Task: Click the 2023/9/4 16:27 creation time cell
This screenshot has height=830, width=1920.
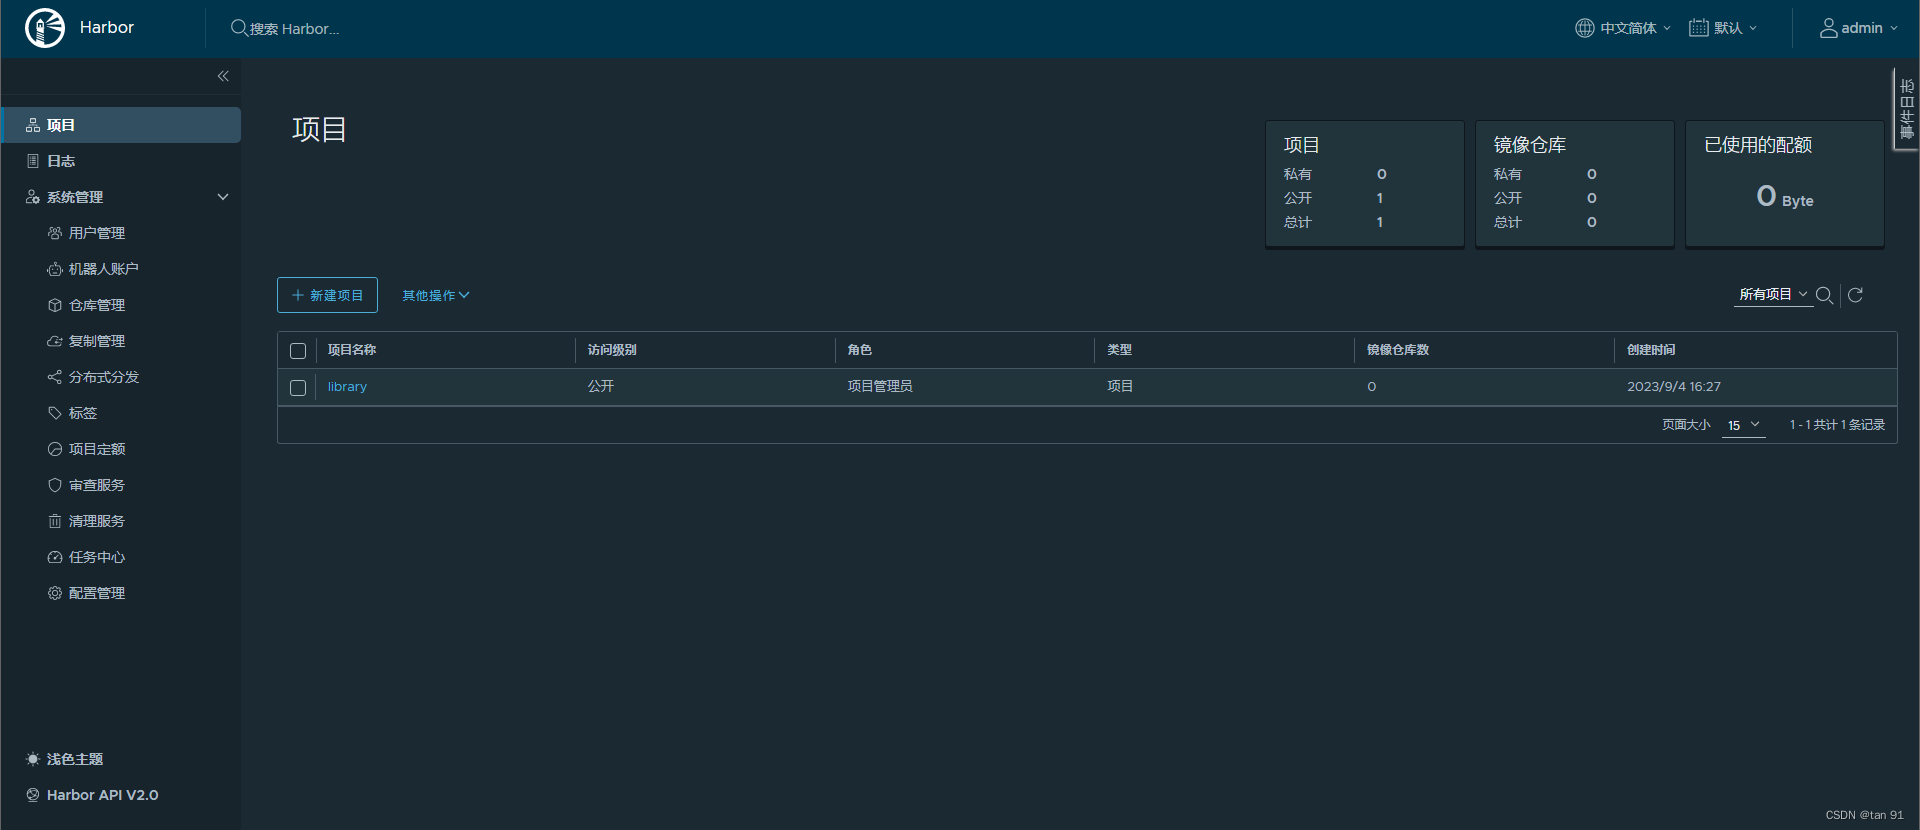Action: pyautogui.click(x=1674, y=387)
